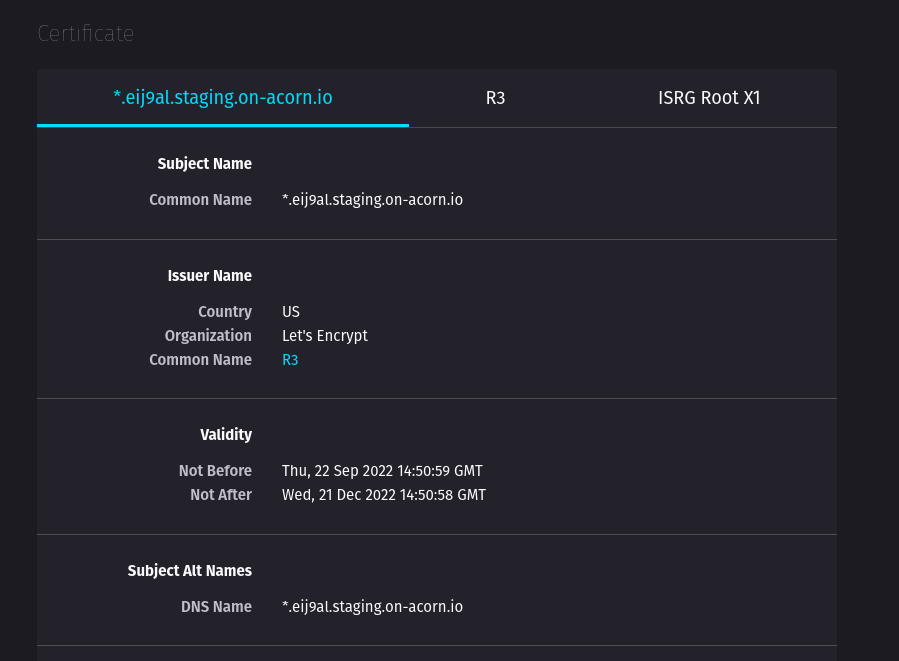Click the Organization label
The image size is (899, 661).
coord(208,336)
